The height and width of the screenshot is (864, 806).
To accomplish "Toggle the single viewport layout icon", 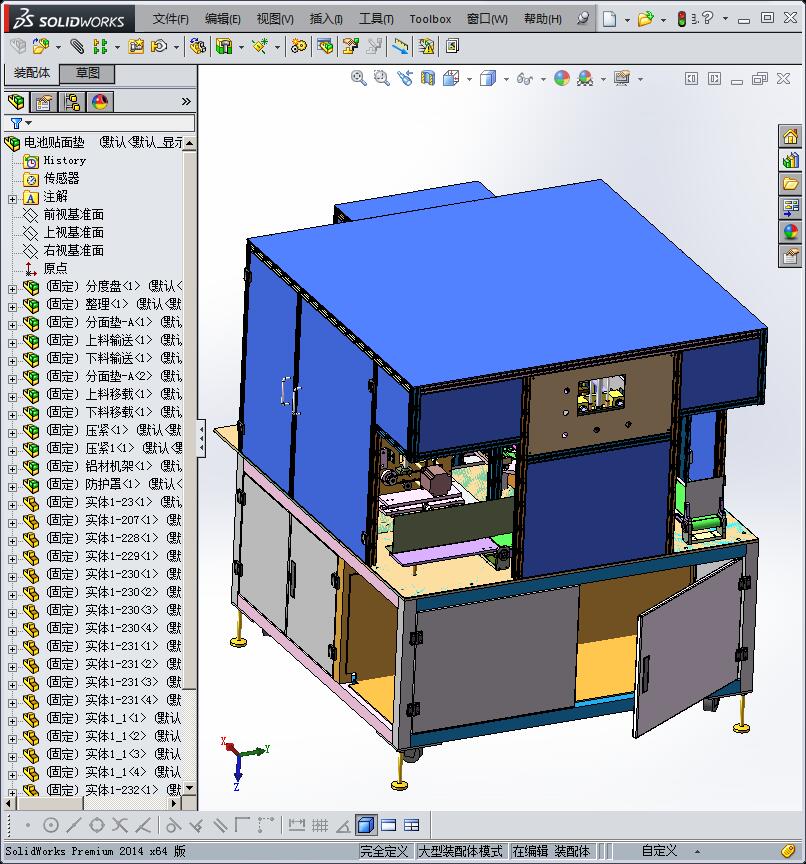I will pos(388,825).
